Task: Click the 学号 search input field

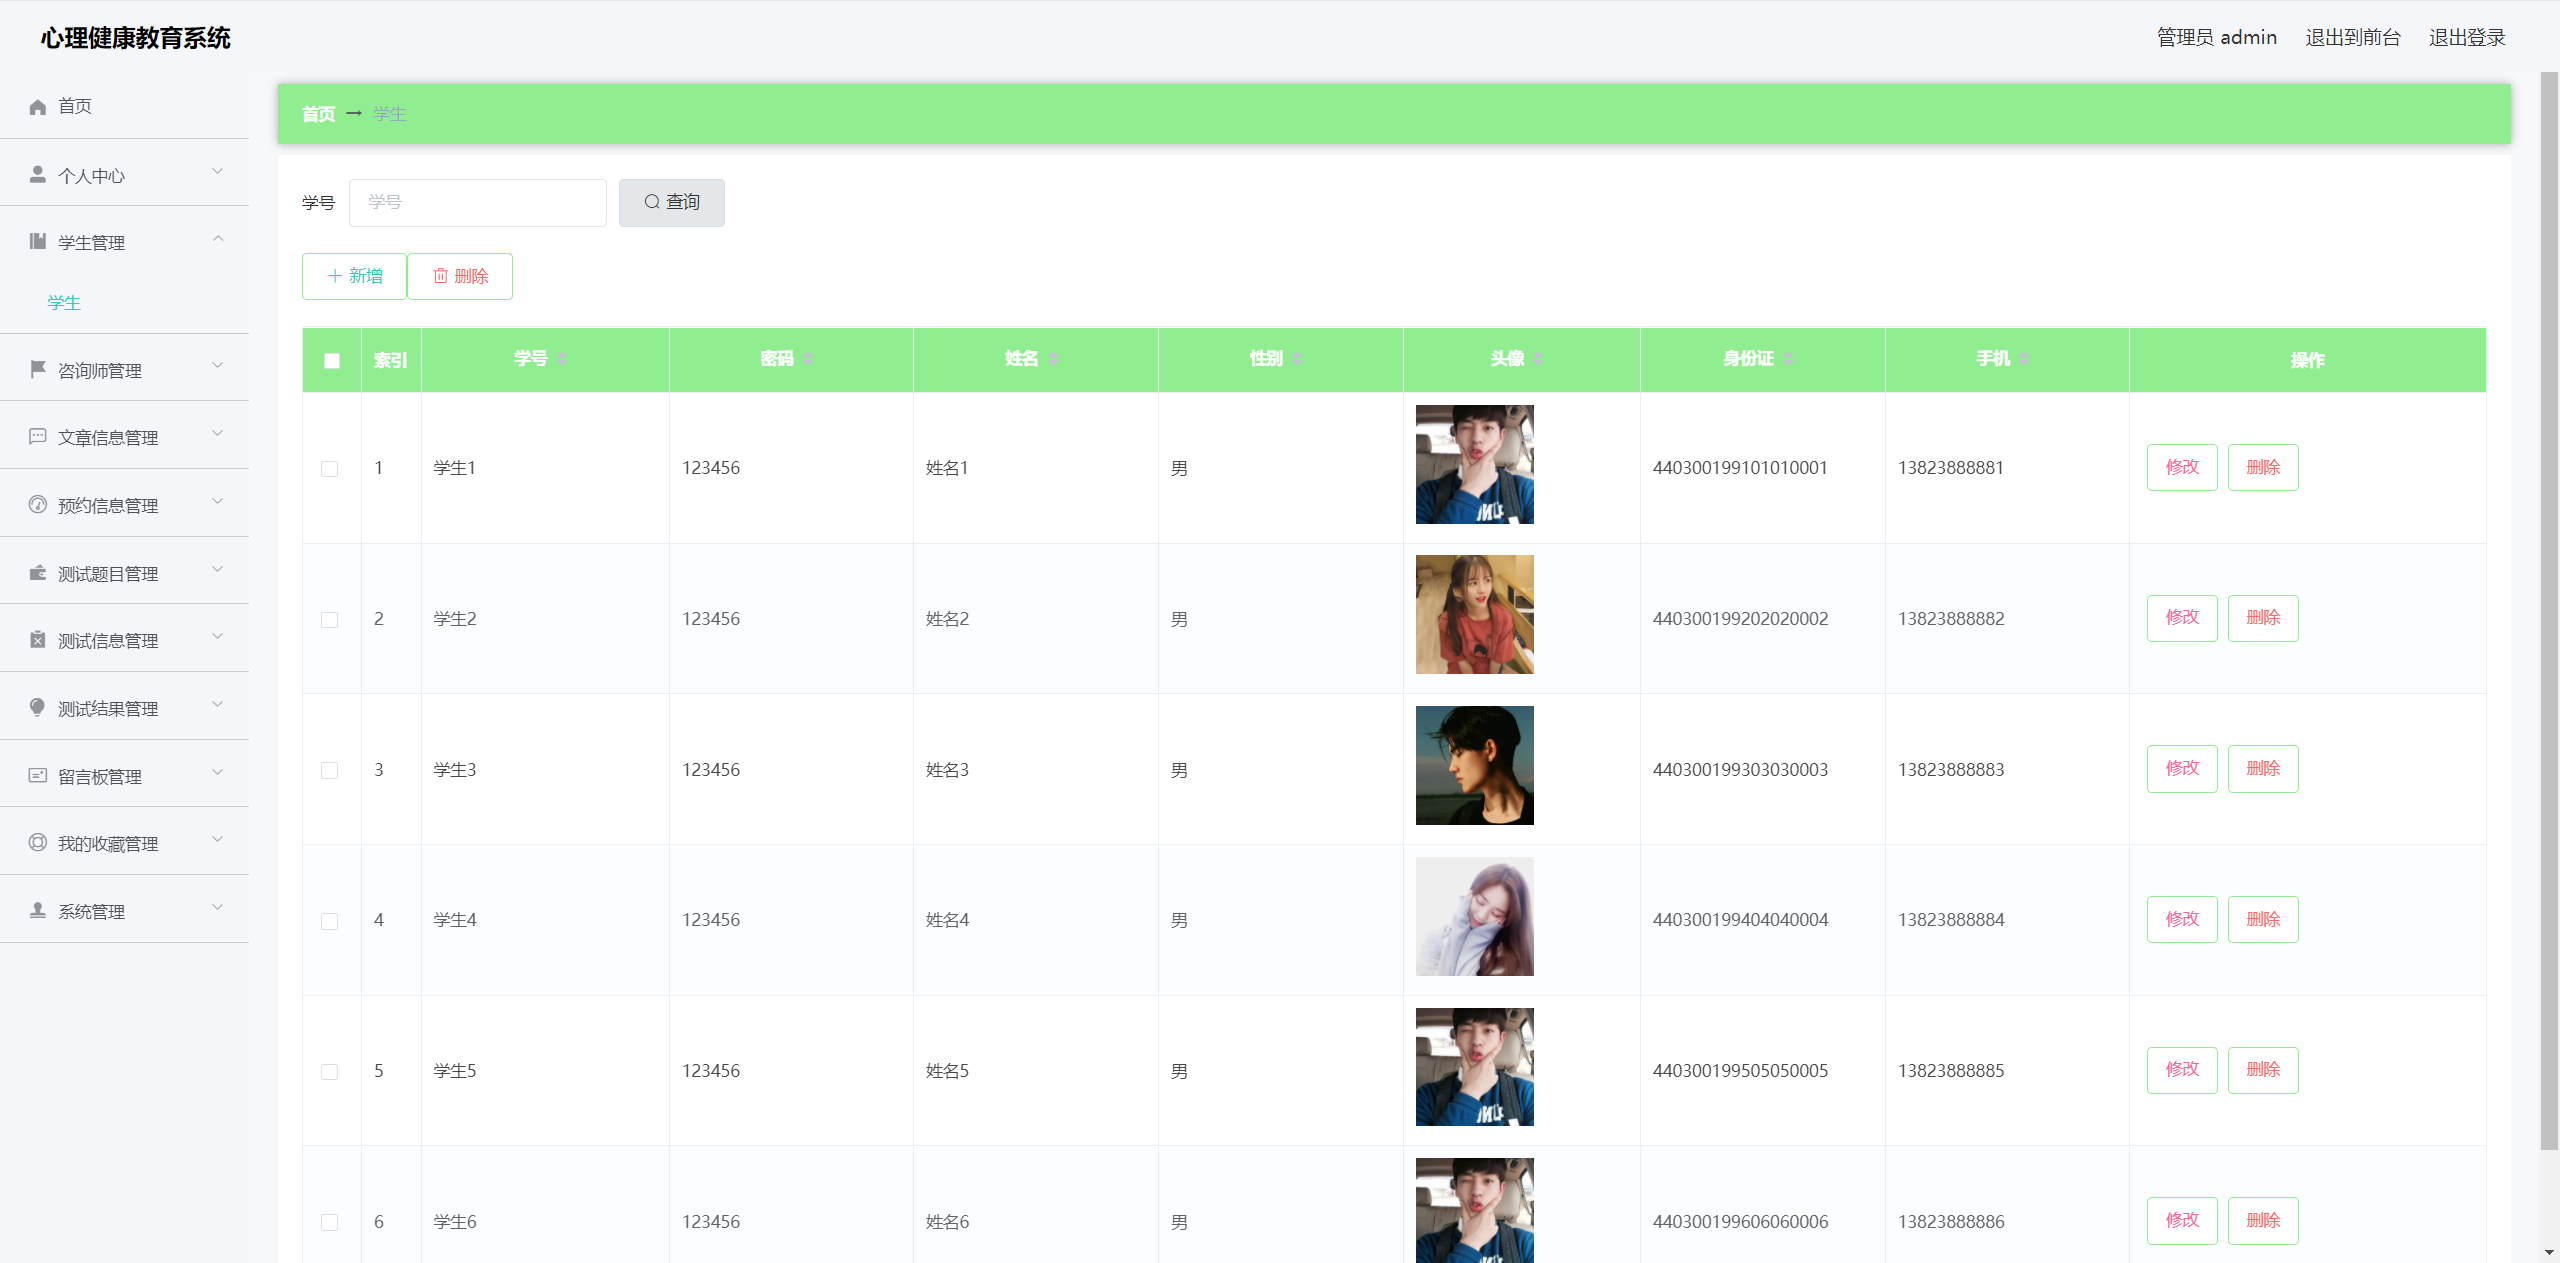Action: point(477,203)
